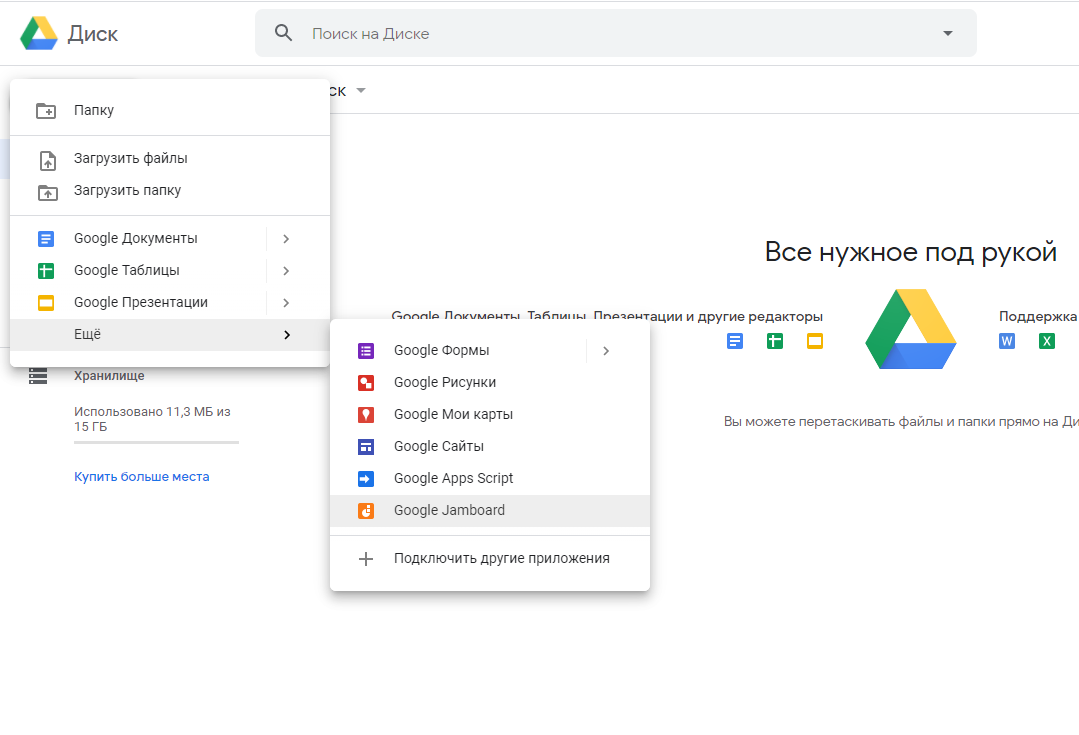The image size is (1079, 735).
Task: Expand Google Презентации submenu arrow
Action: coord(286,303)
